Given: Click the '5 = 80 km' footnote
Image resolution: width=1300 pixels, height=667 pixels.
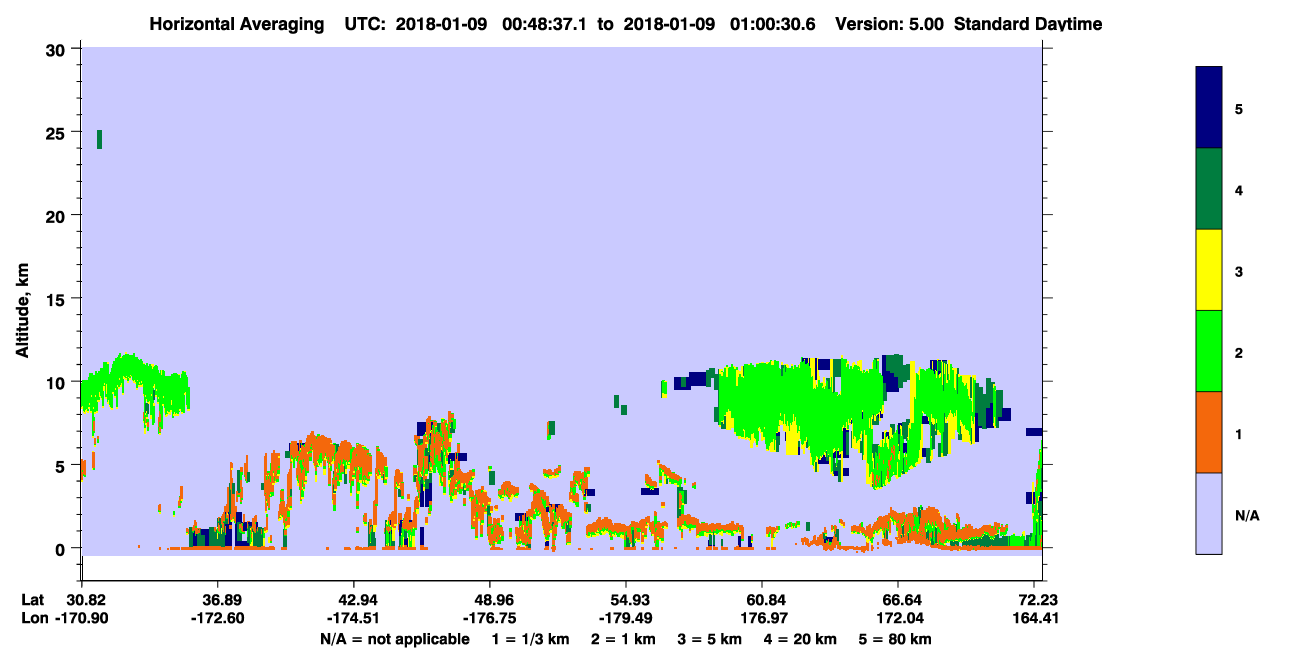Looking at the screenshot, I should click(895, 639).
